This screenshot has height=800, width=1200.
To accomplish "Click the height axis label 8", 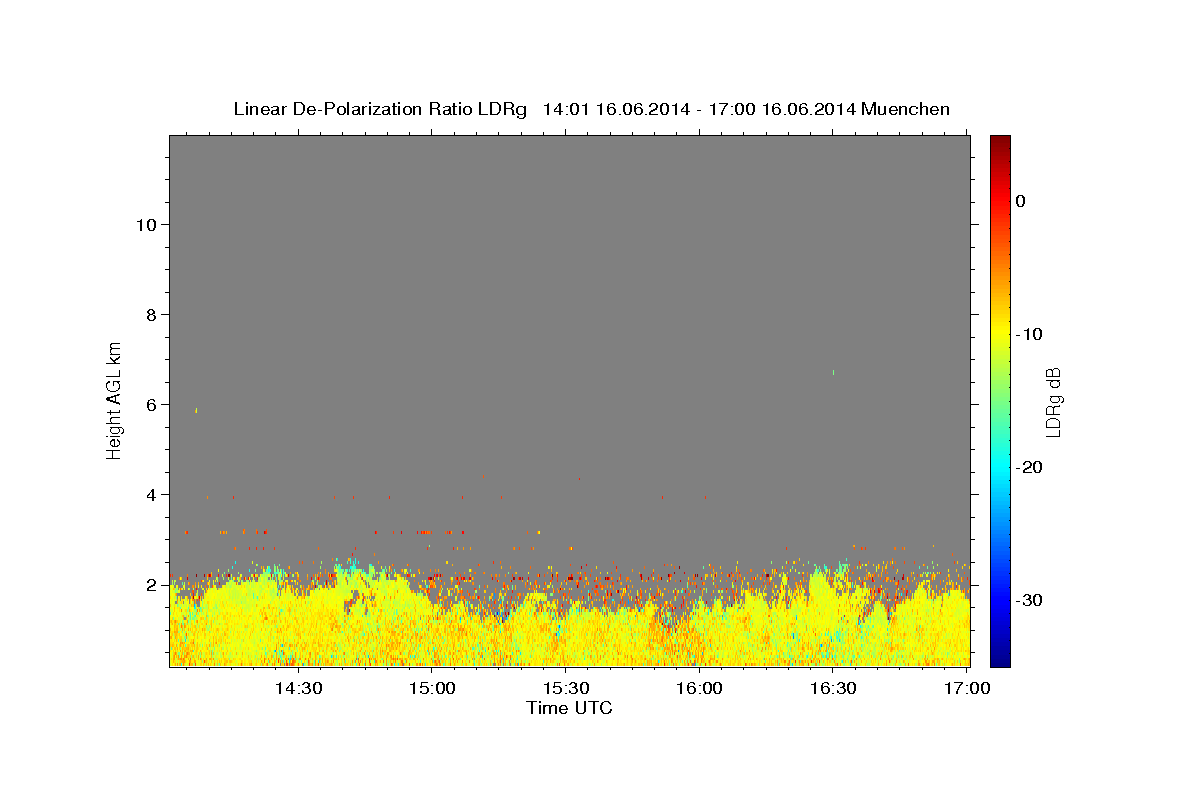I will pos(152,314).
